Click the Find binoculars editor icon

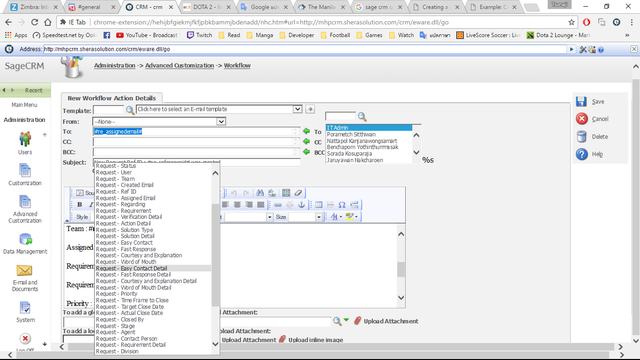tap(260, 193)
